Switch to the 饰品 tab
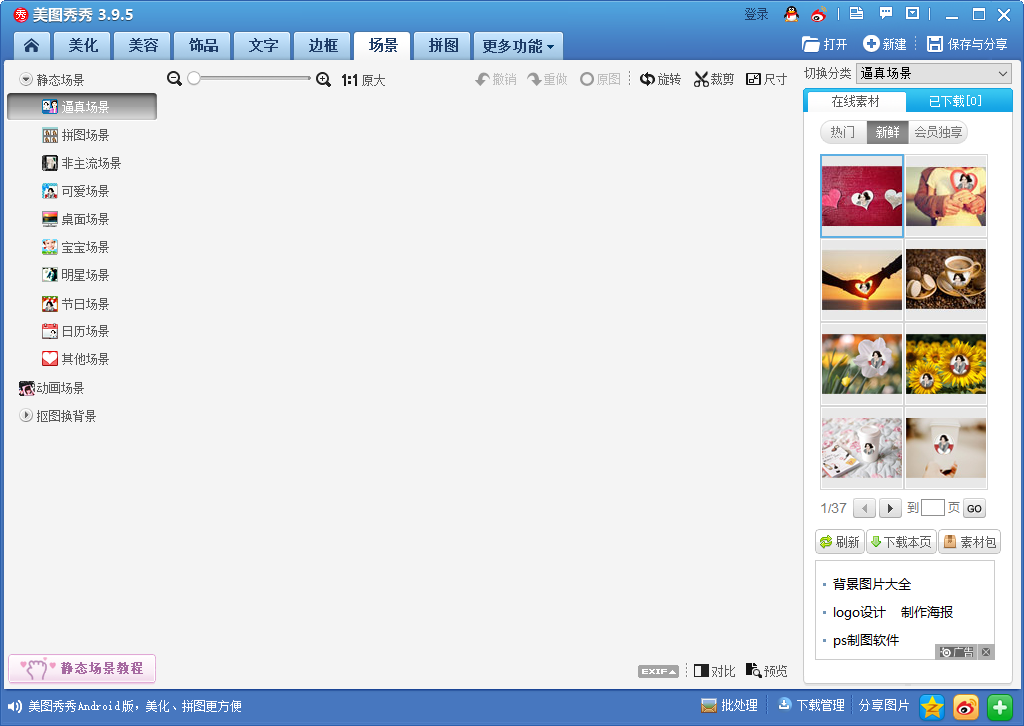The width and height of the screenshot is (1024, 726). pos(203,46)
